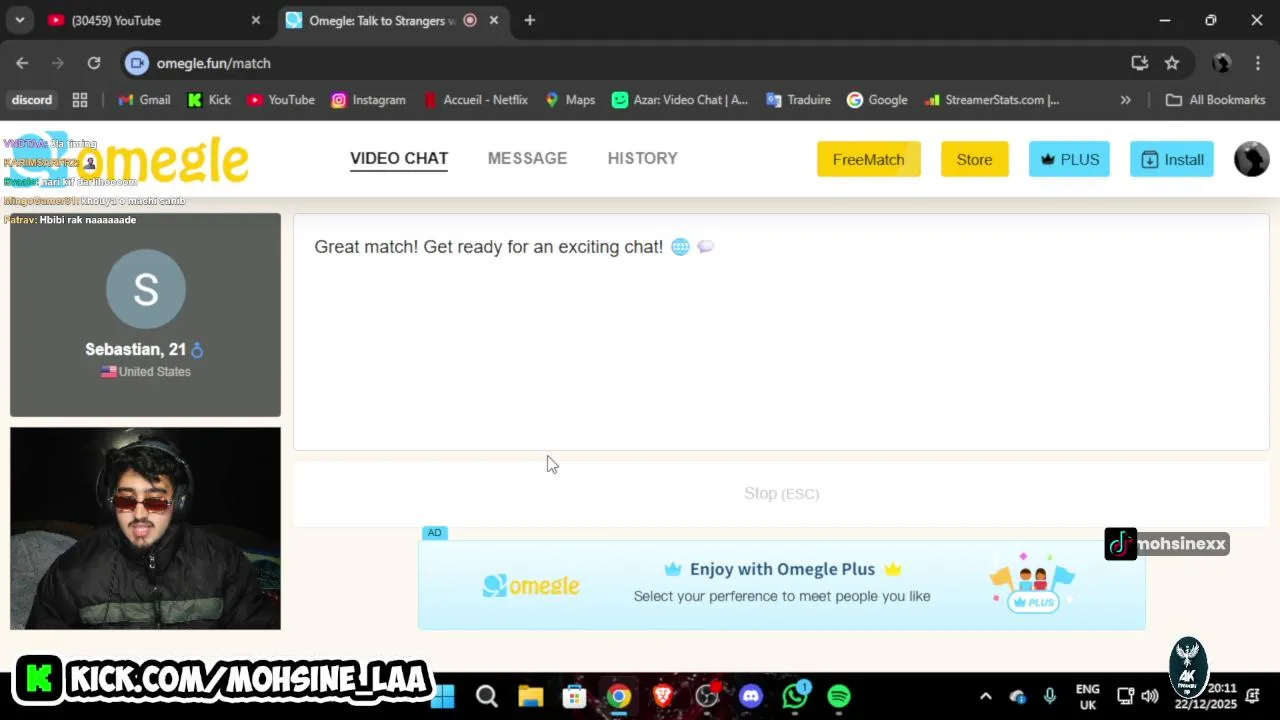
Task: Open the Google bookmark
Action: (x=877, y=100)
